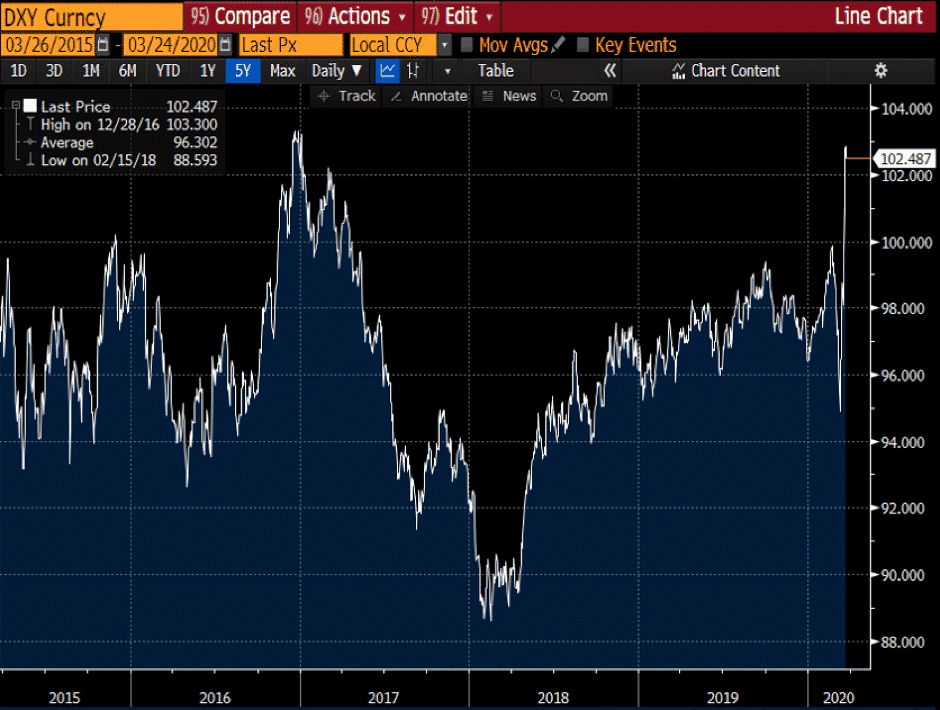Collapse panel with double chevron icon
Screen dimensions: 940x710
coord(610,71)
